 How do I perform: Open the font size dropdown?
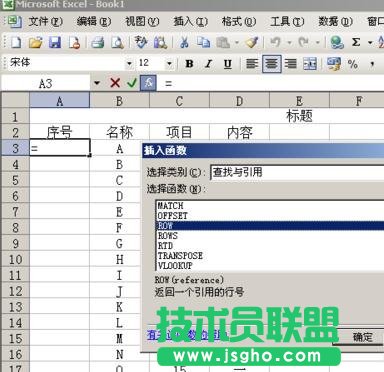pyautogui.click(x=169, y=63)
